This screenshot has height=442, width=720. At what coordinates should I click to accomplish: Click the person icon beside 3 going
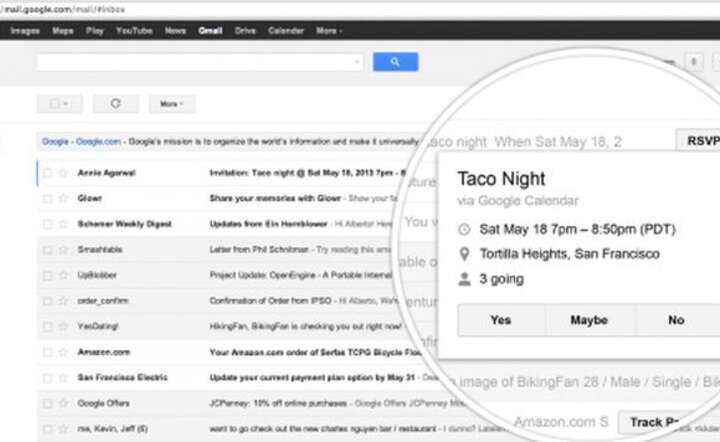(x=464, y=279)
